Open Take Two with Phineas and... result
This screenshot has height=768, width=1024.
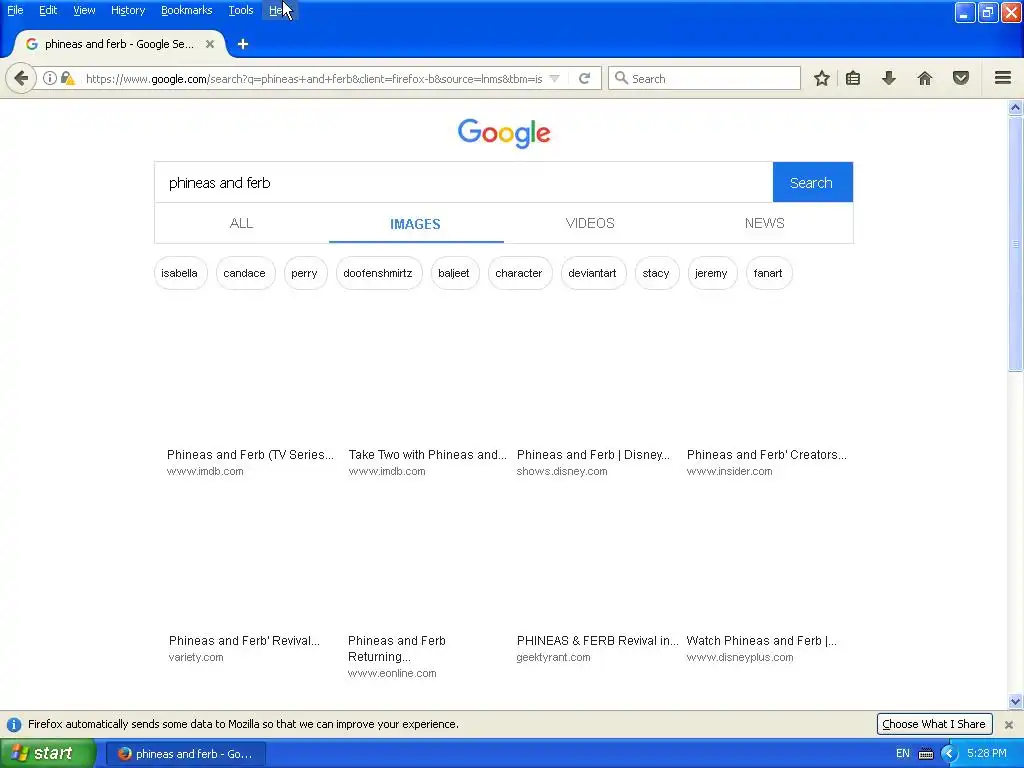point(427,455)
